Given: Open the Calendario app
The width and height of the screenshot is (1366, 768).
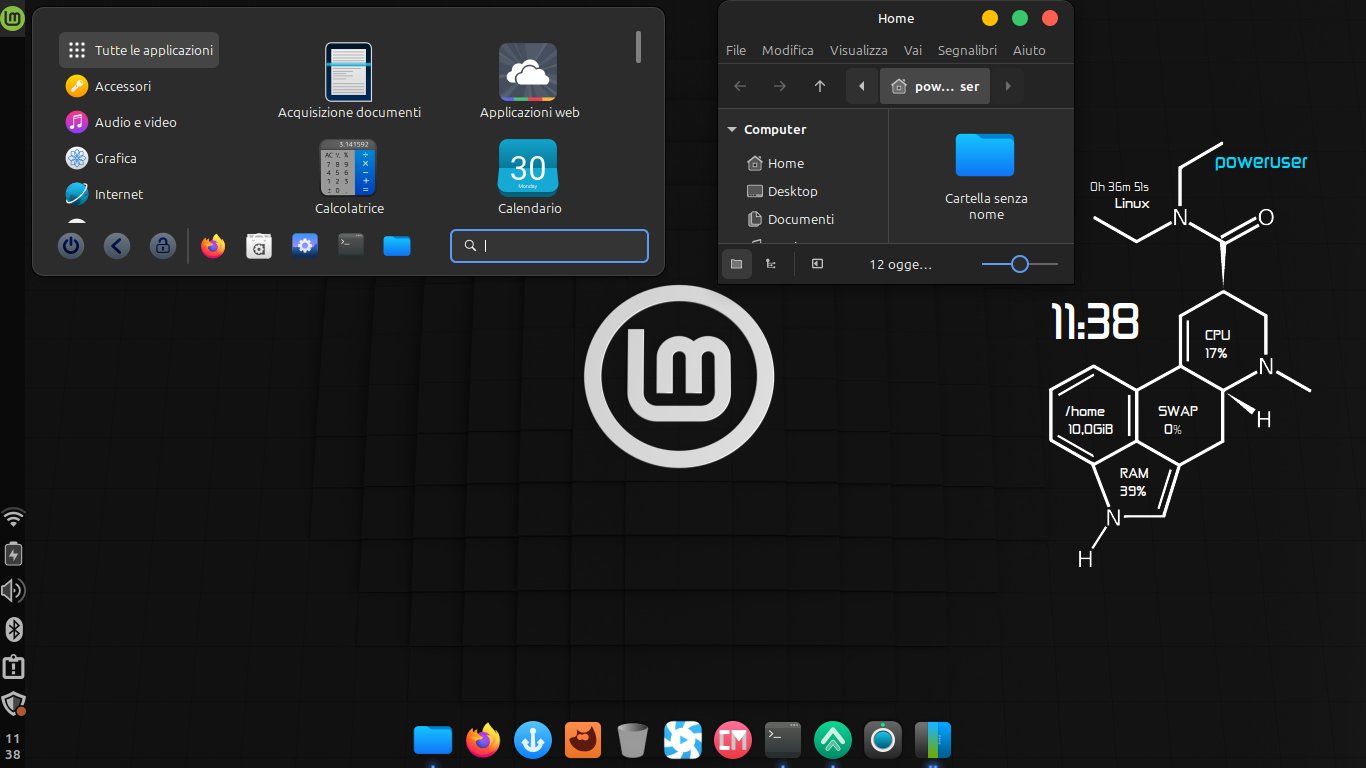Looking at the screenshot, I should tap(529, 178).
